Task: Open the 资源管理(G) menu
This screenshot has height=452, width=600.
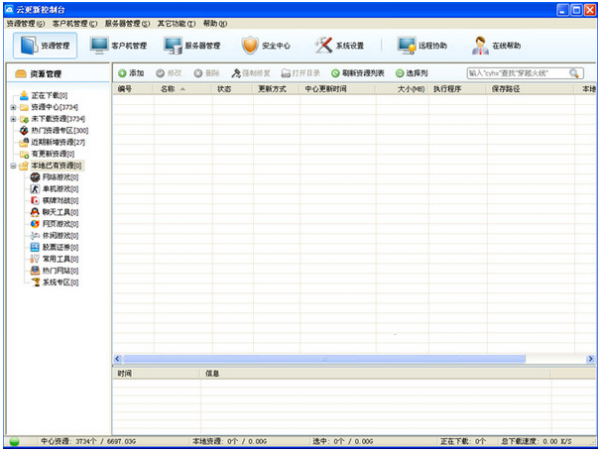Action: click(x=26, y=24)
